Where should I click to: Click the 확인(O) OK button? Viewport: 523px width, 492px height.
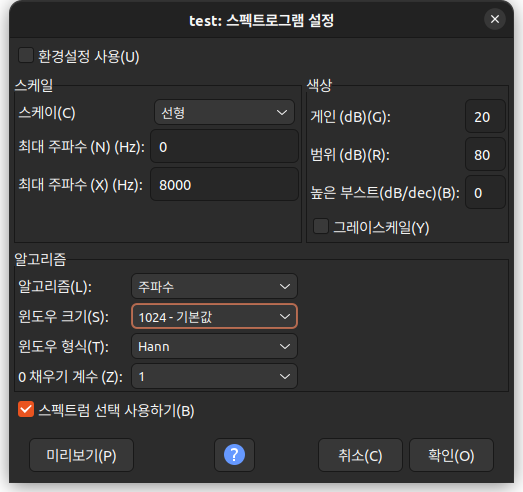pyautogui.click(x=451, y=455)
